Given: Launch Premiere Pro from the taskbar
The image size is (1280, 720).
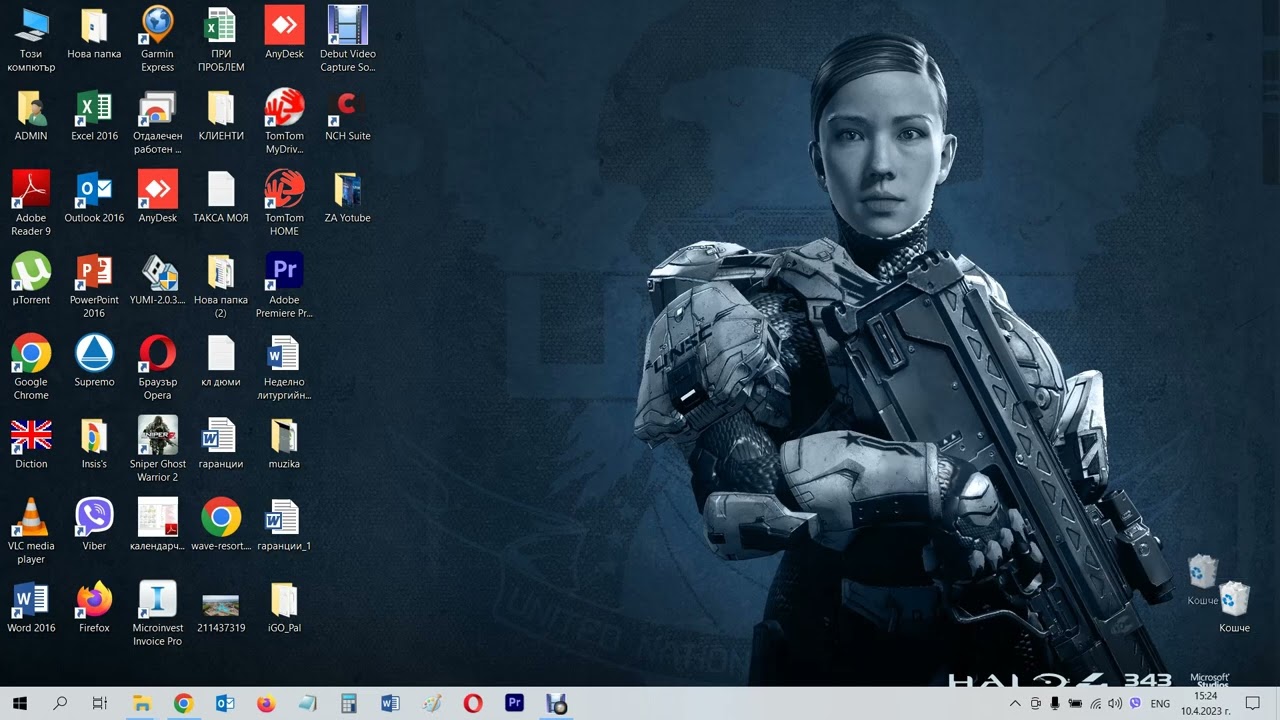Looking at the screenshot, I should pos(515,703).
